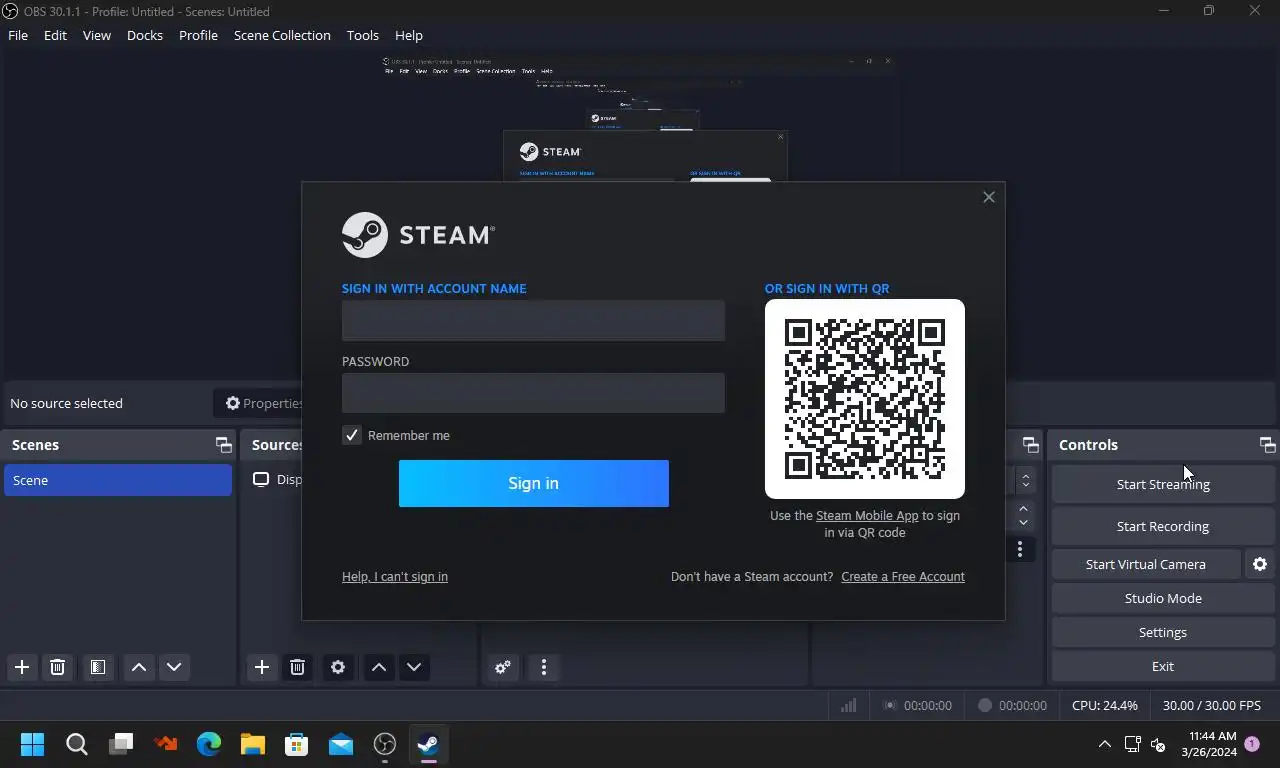Focus the Steam password field
The width and height of the screenshot is (1280, 768).
(x=533, y=393)
